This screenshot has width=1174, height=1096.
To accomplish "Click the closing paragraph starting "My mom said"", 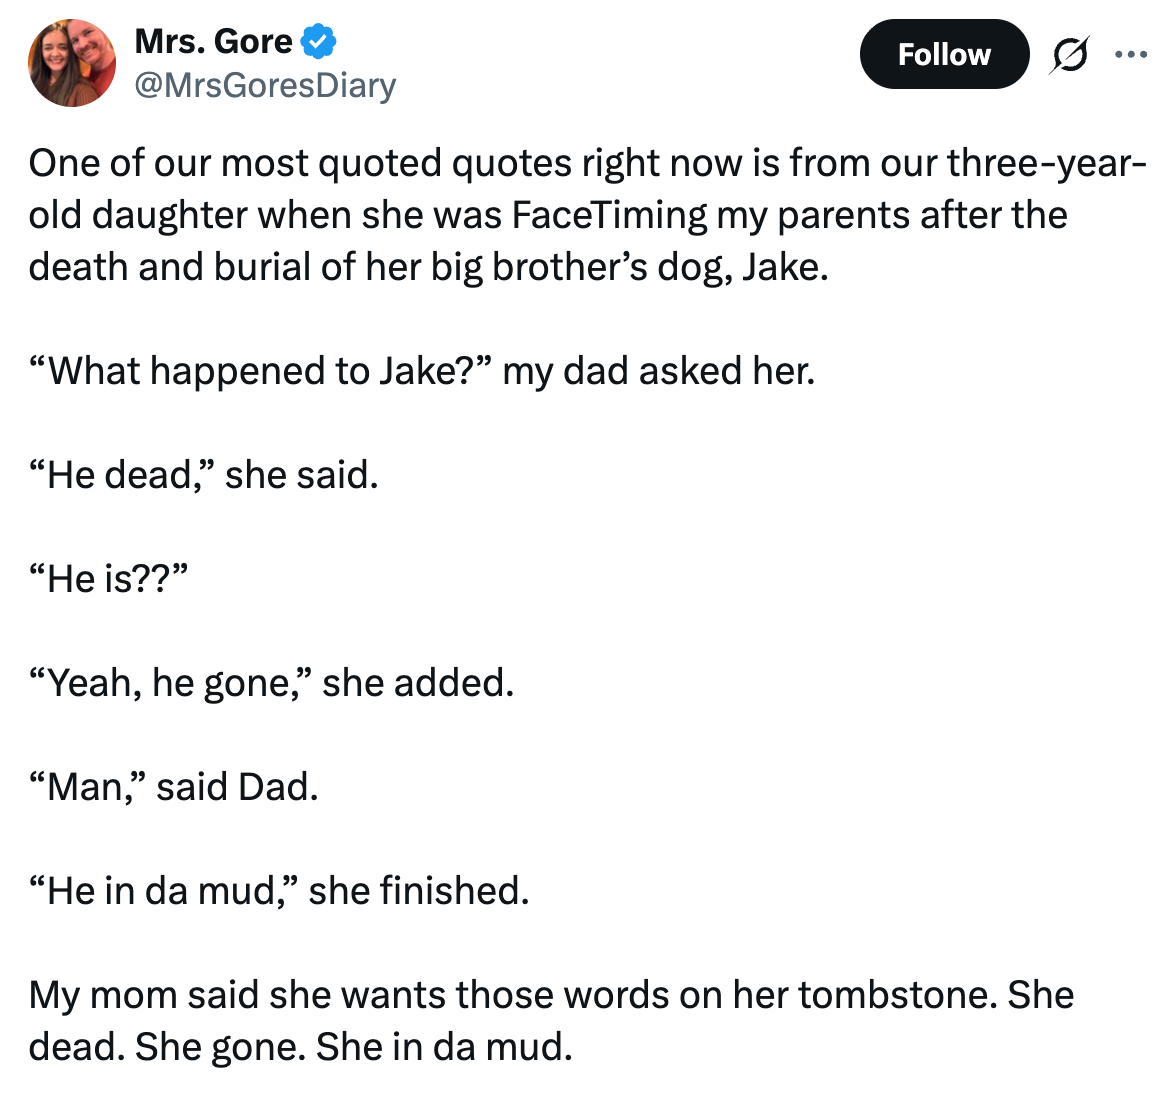I will coord(550,1021).
